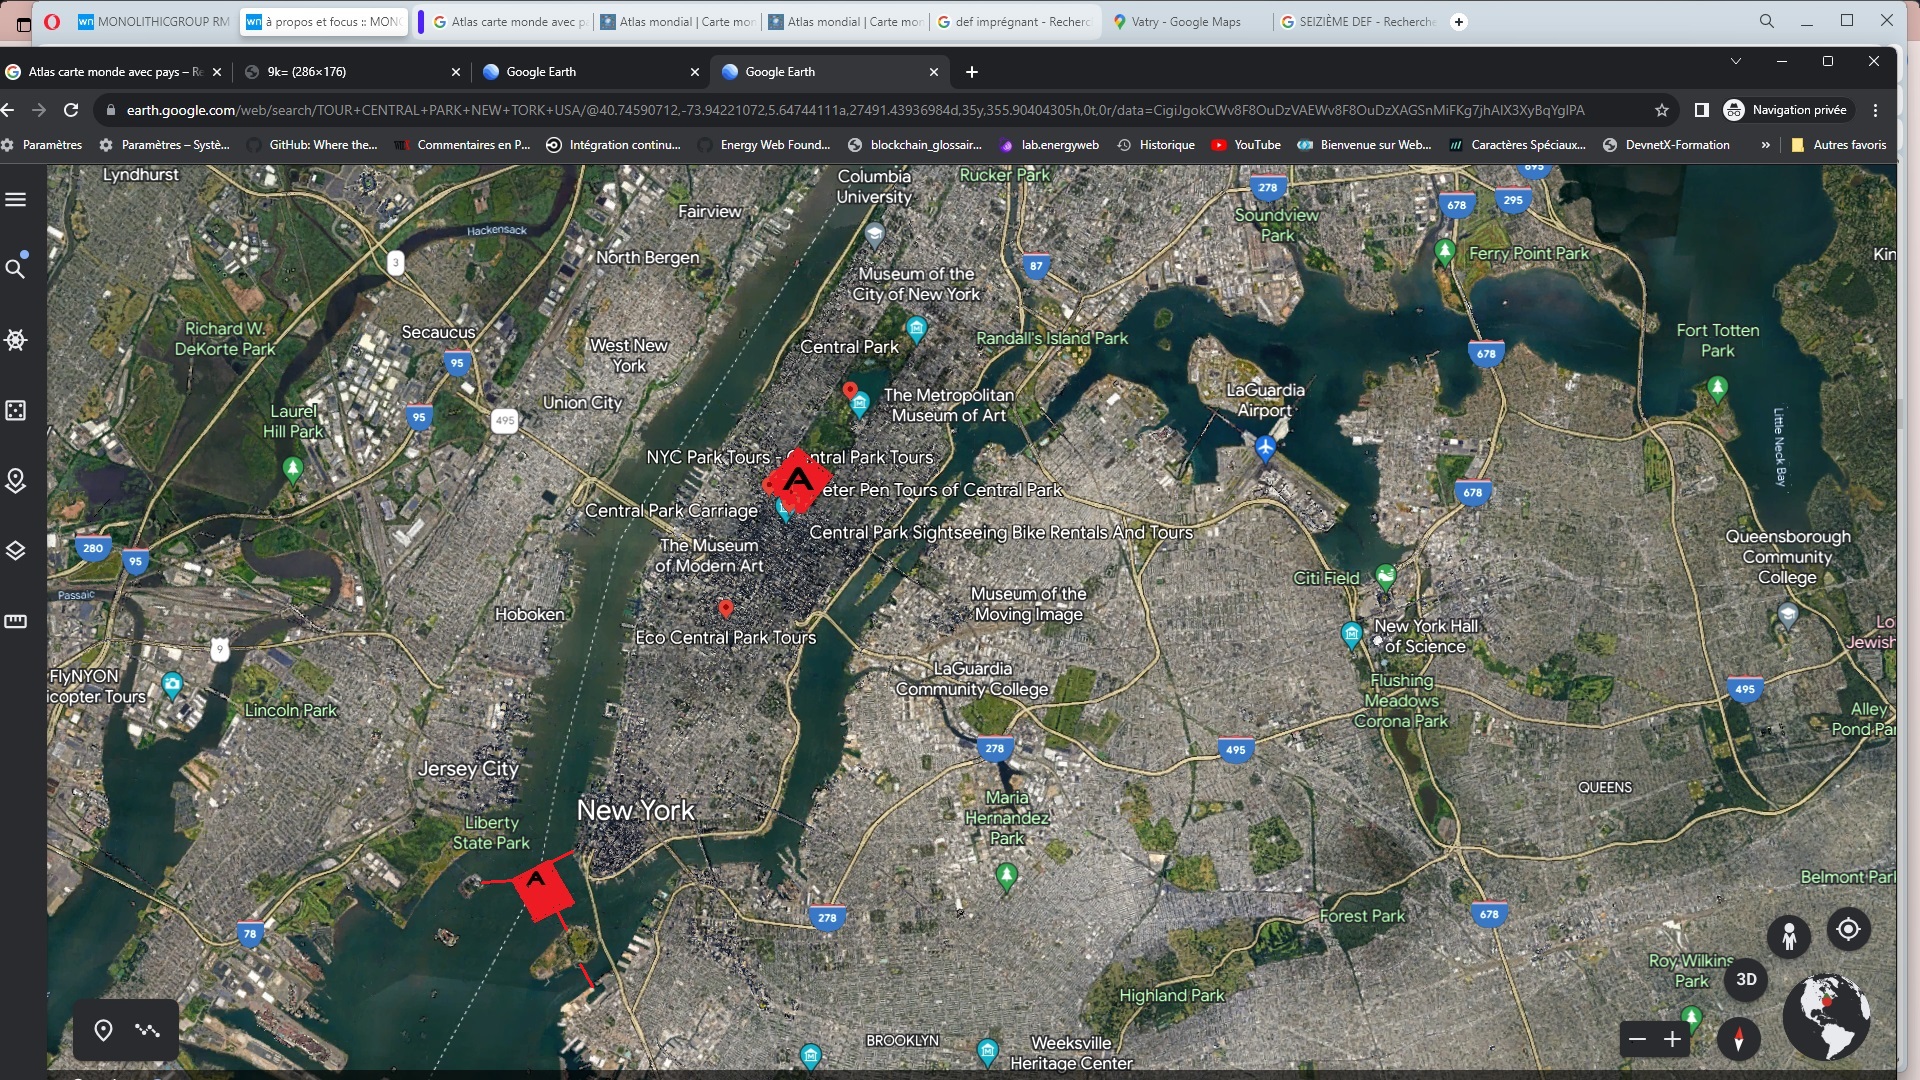The width and height of the screenshot is (1920, 1080).
Task: Bookmark this page with the star icon
Action: coord(1662,110)
